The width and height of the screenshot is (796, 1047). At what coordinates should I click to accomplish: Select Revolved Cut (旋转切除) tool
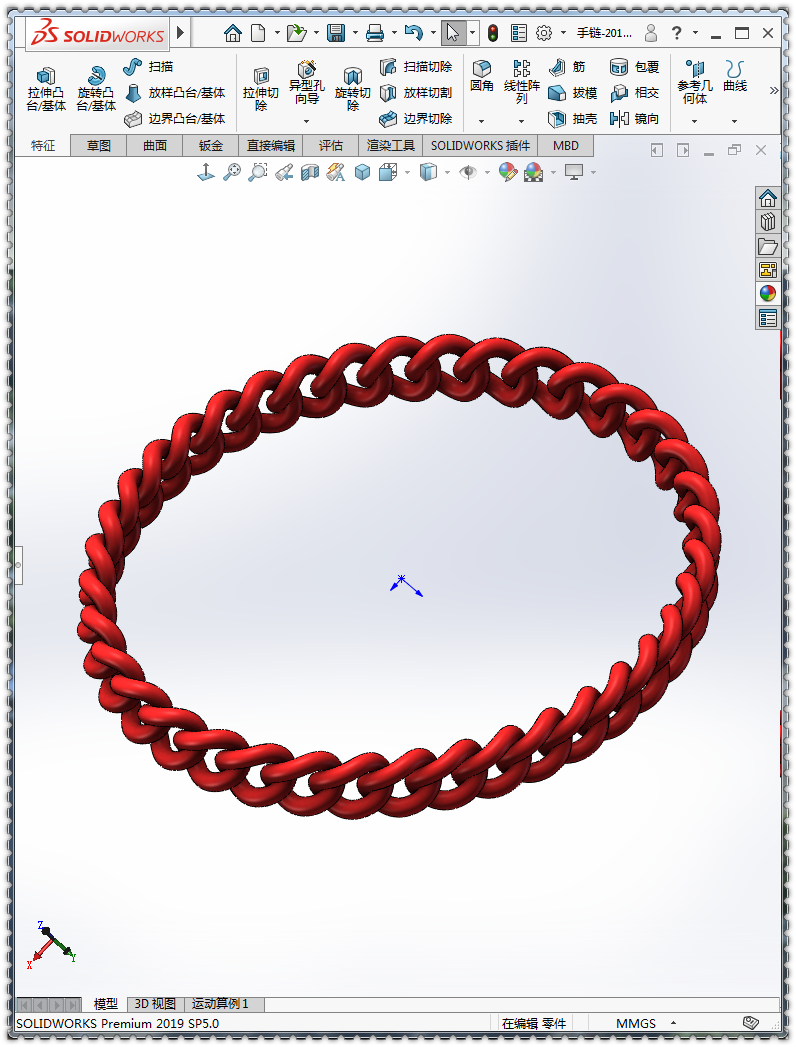[353, 89]
